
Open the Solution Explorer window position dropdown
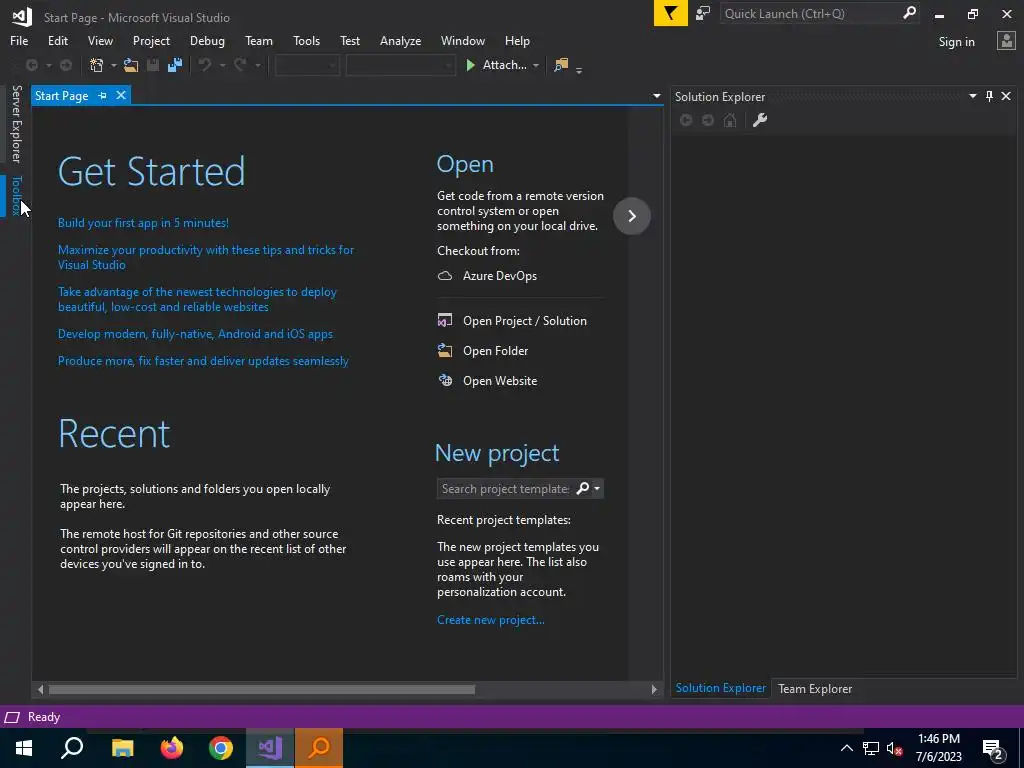click(972, 96)
